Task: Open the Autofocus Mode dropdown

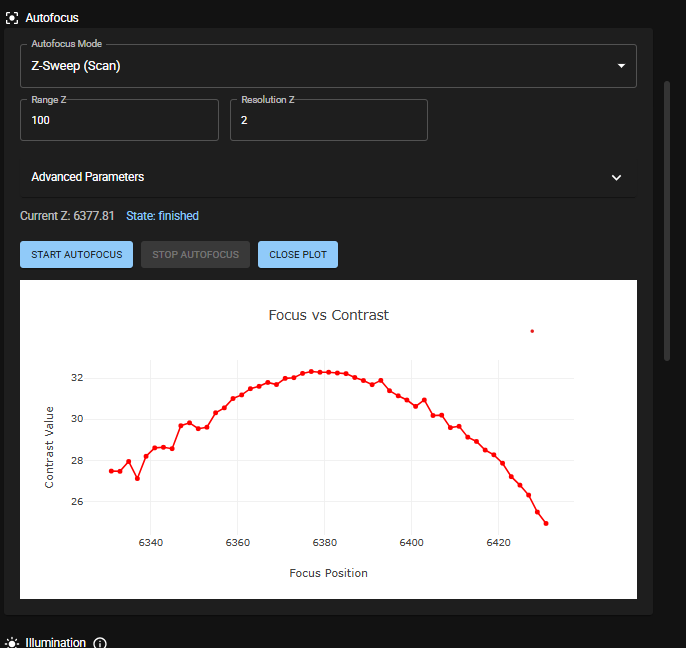Action: click(328, 66)
